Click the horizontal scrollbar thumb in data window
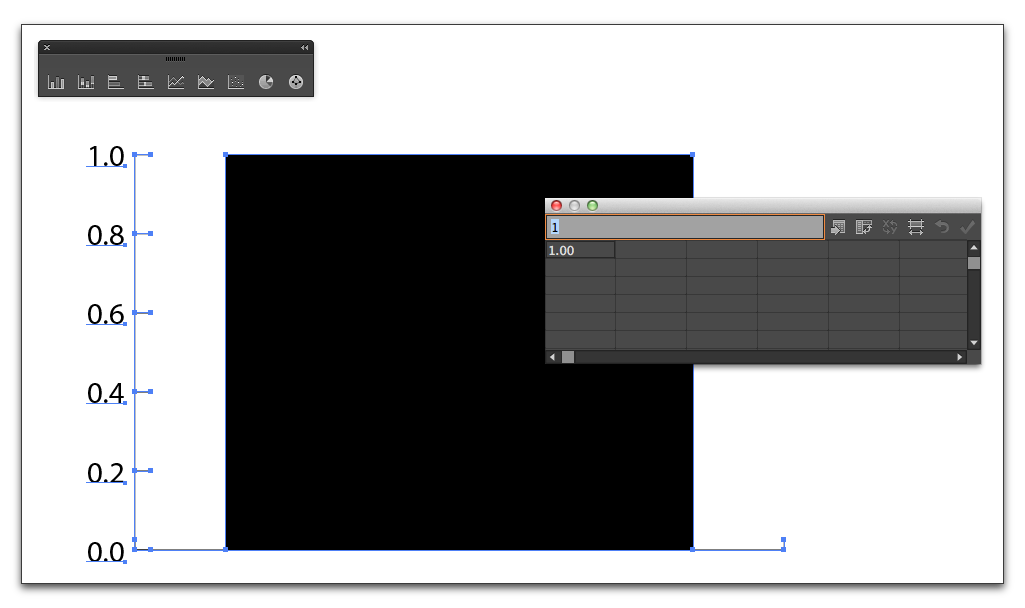 (568, 357)
